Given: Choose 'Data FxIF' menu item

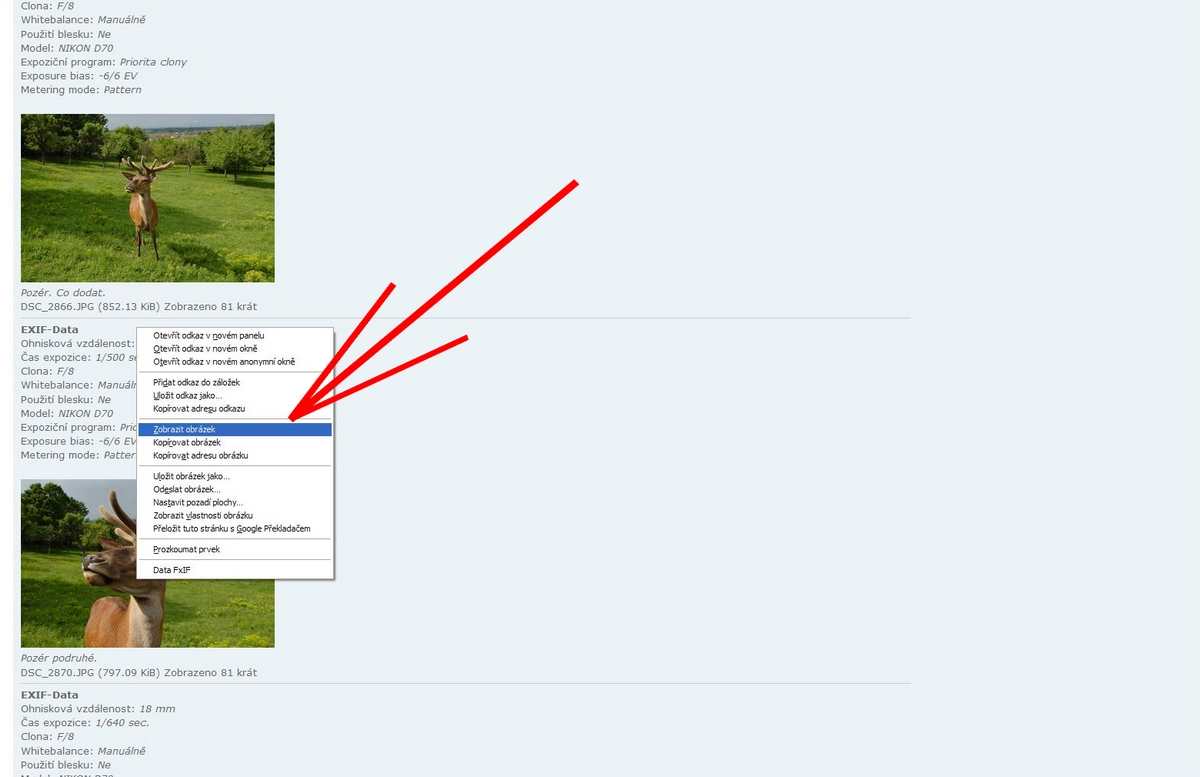Looking at the screenshot, I should (171, 570).
